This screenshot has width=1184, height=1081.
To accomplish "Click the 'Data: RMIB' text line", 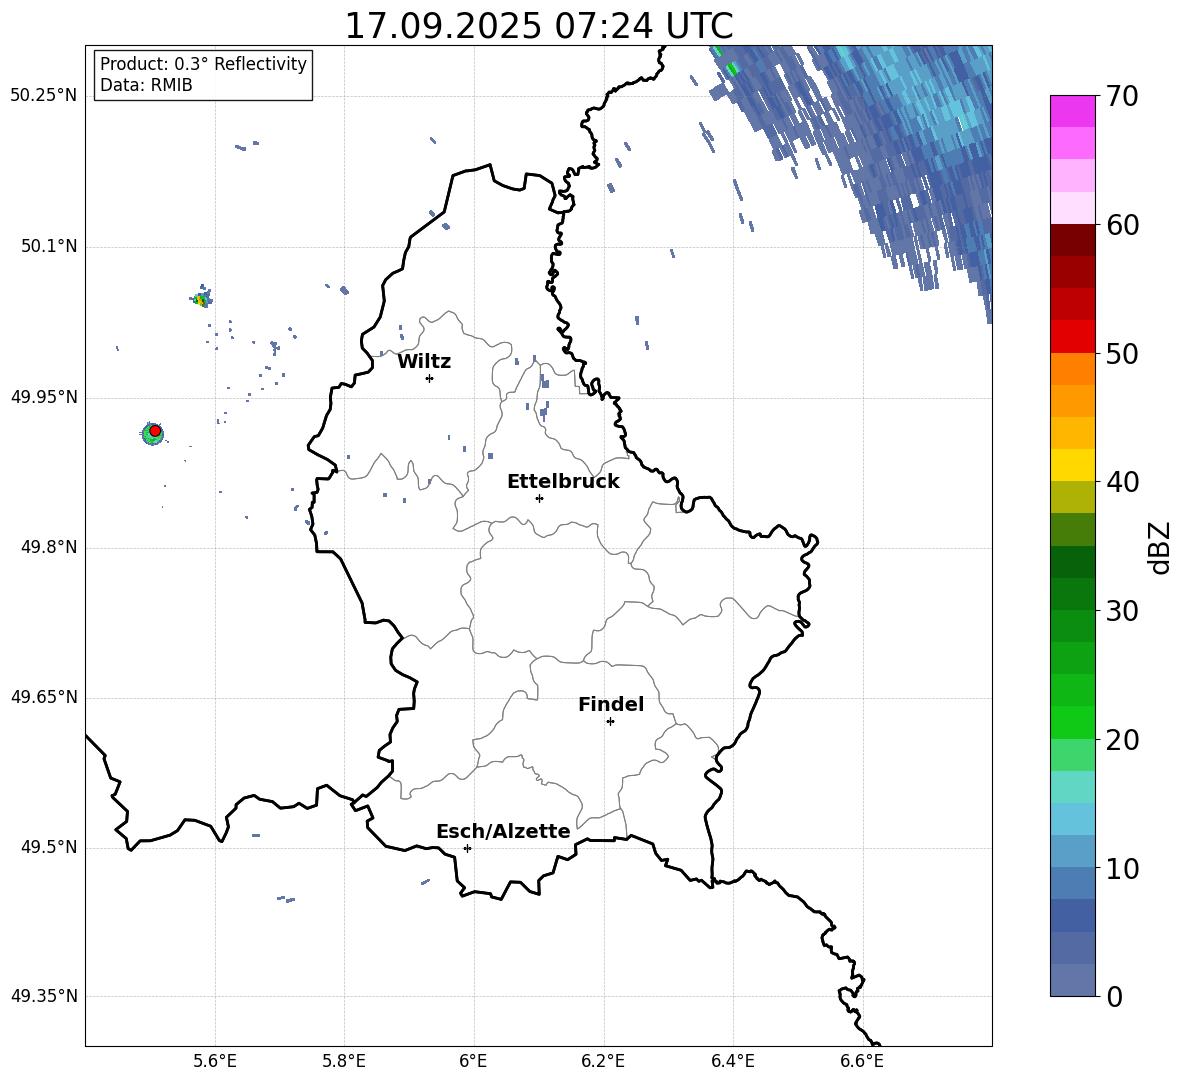I will [146, 85].
